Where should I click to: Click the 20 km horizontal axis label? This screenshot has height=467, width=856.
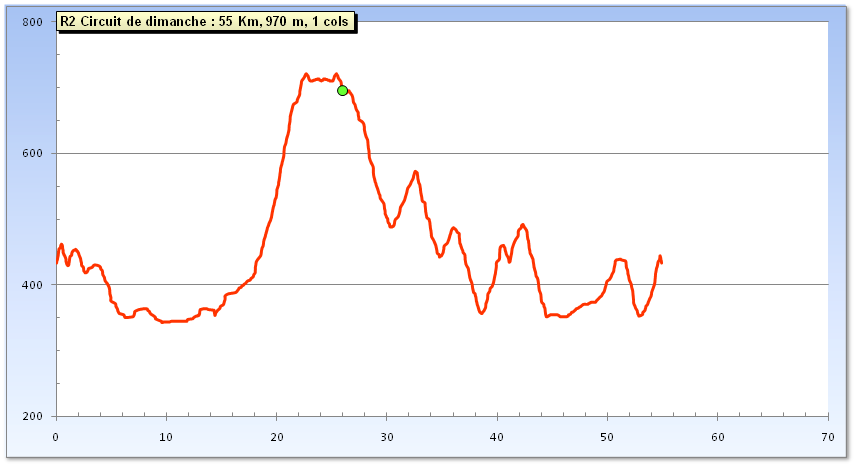[x=276, y=437]
